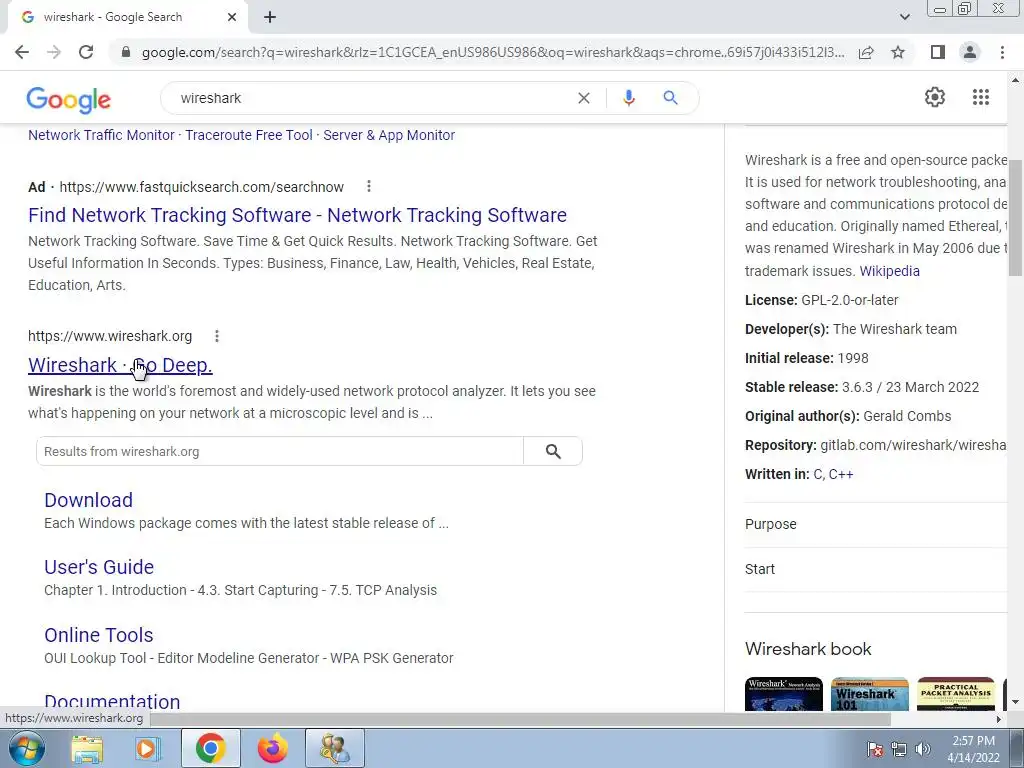Open the Traceroute Free Tool link

(249, 135)
